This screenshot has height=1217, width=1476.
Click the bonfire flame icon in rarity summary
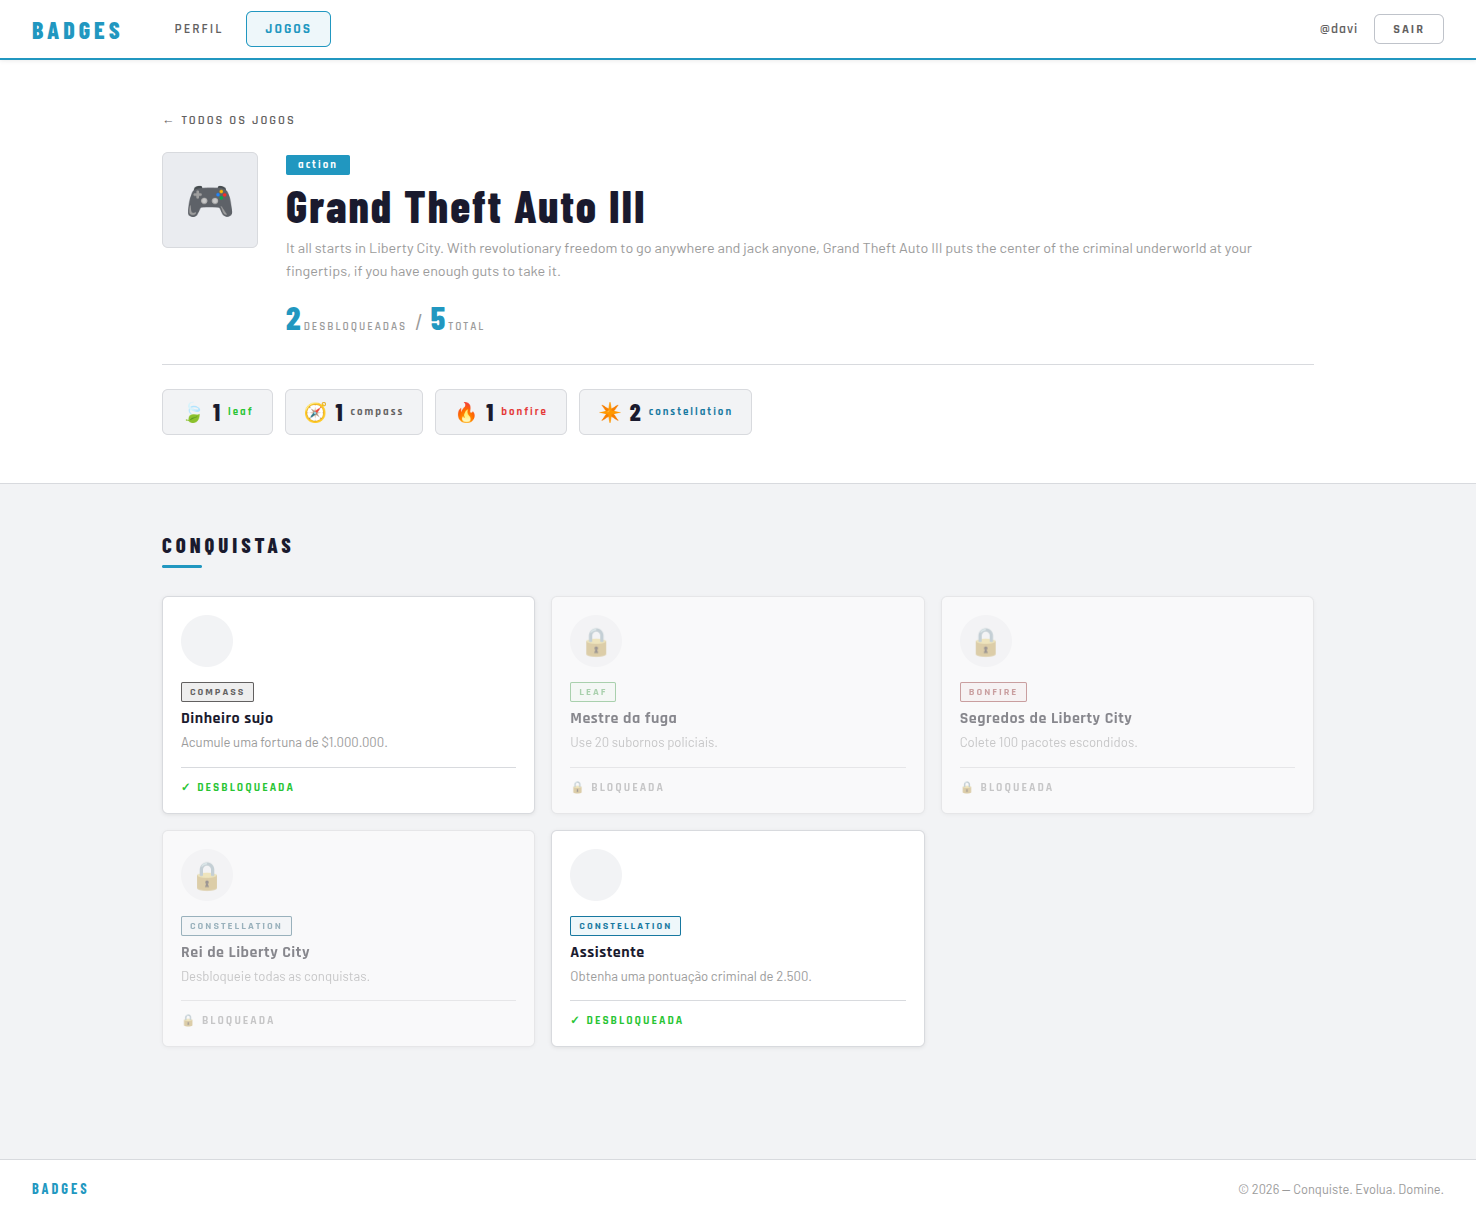coord(466,412)
